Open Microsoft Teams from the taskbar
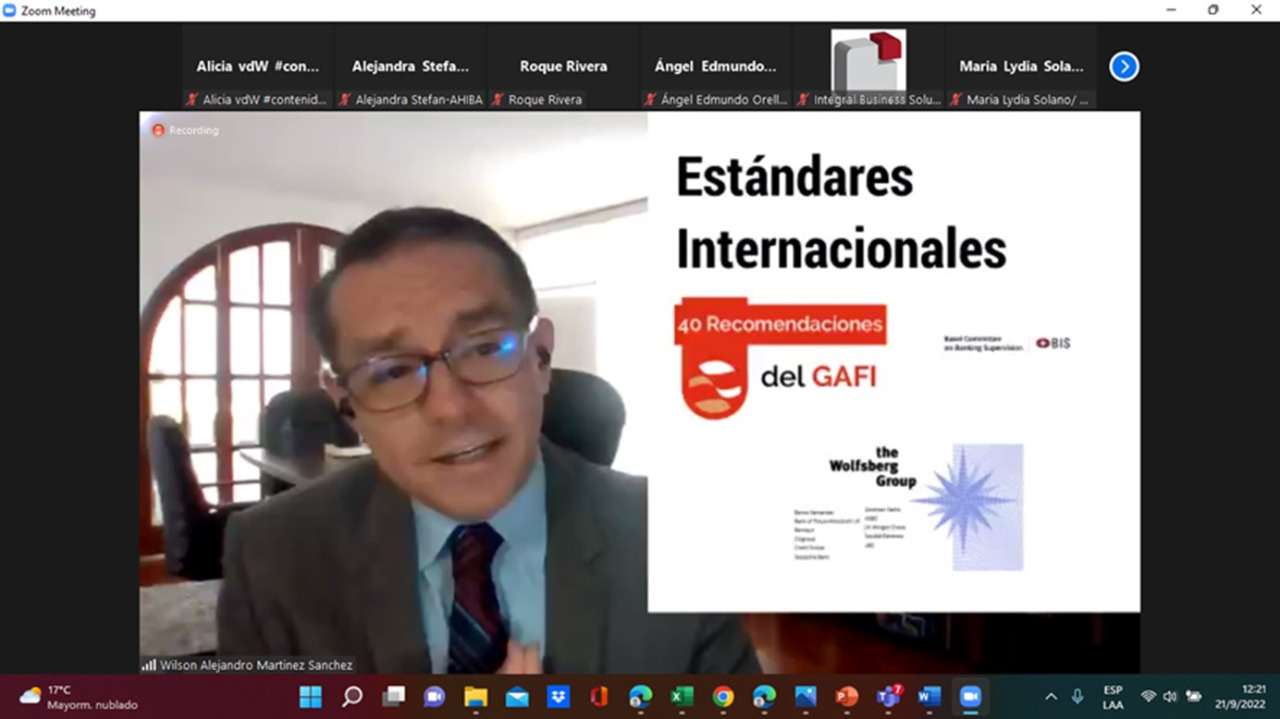Image resolution: width=1280 pixels, height=719 pixels. (x=888, y=697)
